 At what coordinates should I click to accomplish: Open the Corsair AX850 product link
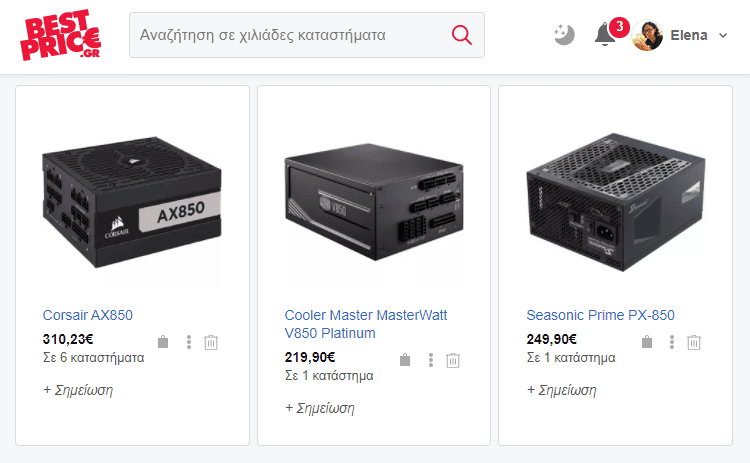(x=88, y=315)
